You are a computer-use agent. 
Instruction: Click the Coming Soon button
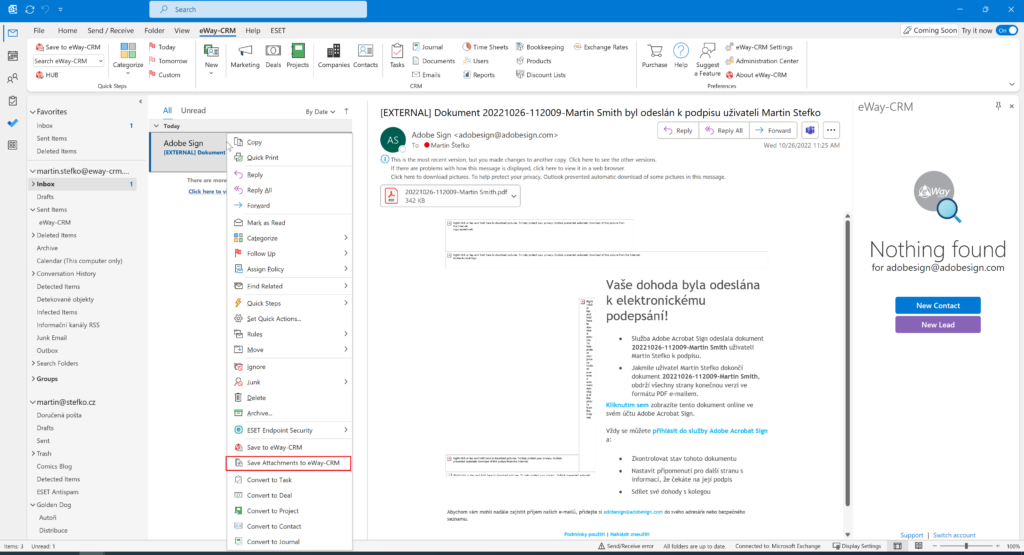click(x=930, y=30)
